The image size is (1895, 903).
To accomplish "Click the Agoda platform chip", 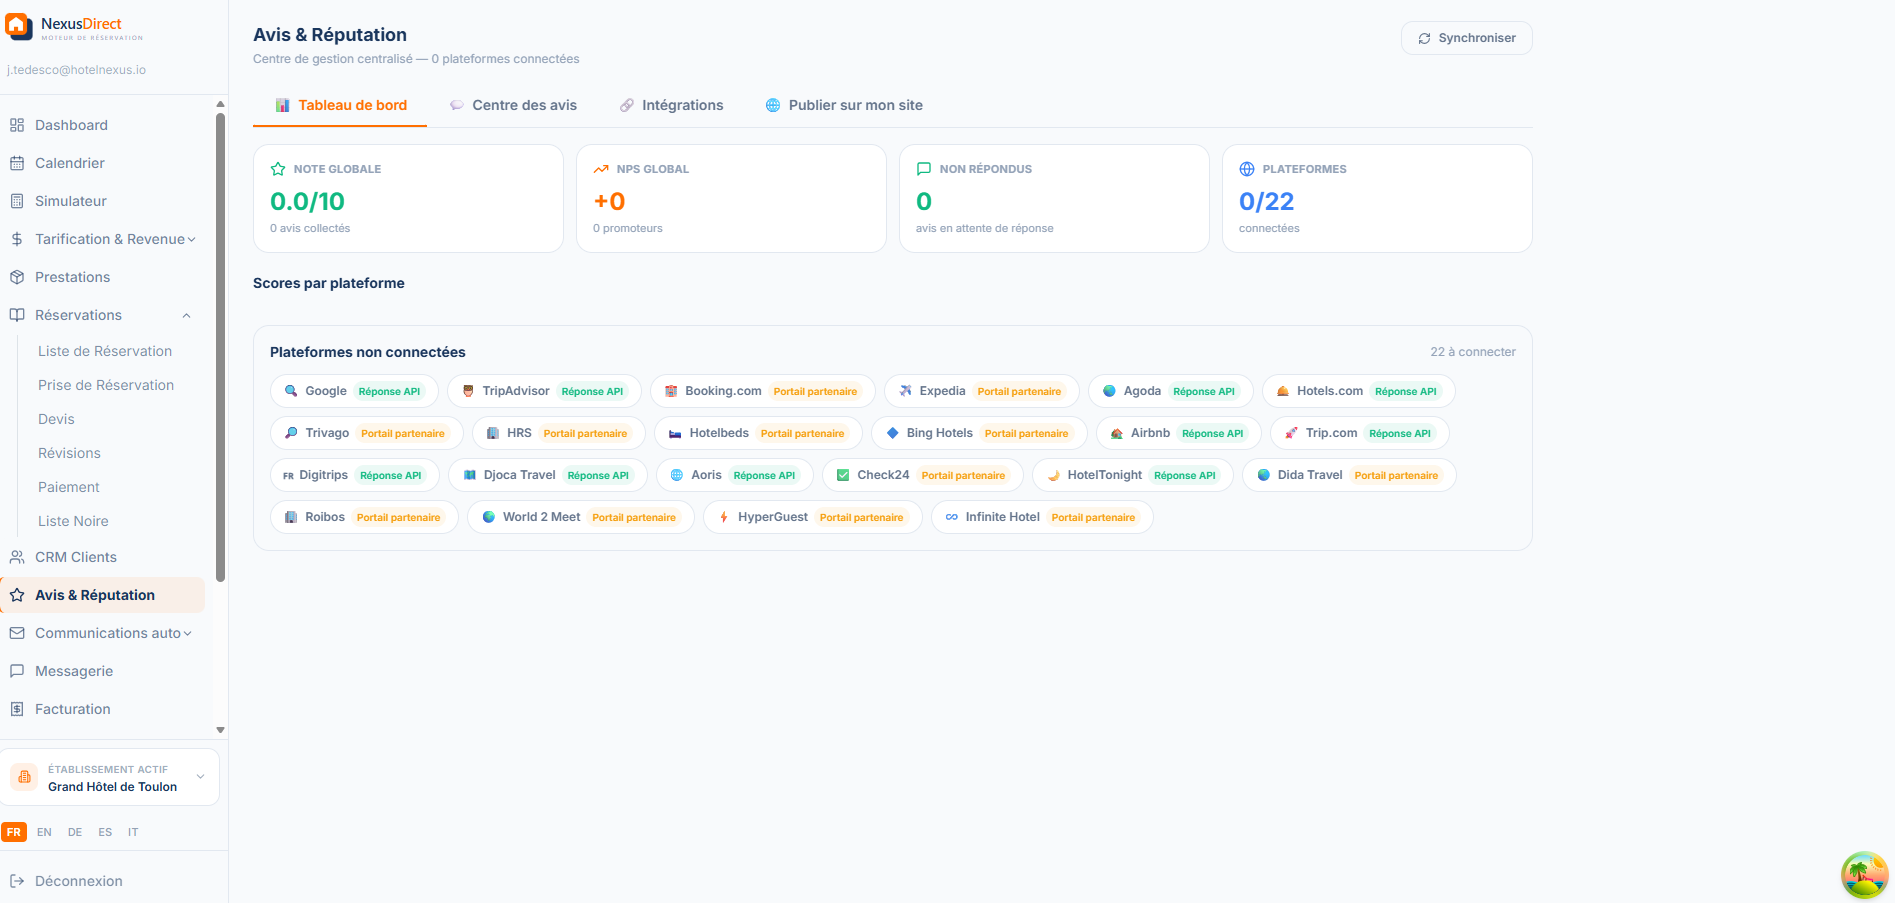I will pos(1170,391).
